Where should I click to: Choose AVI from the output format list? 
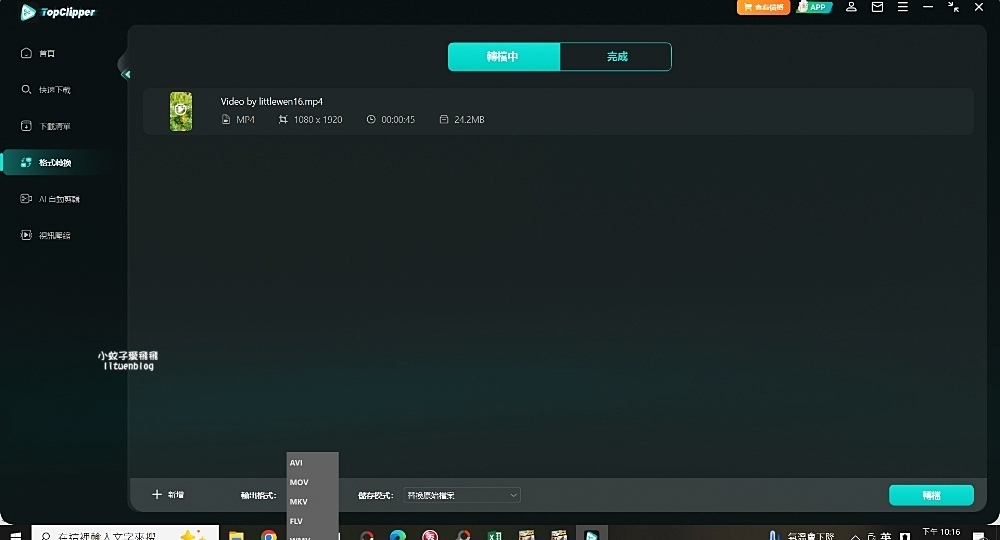coord(312,462)
